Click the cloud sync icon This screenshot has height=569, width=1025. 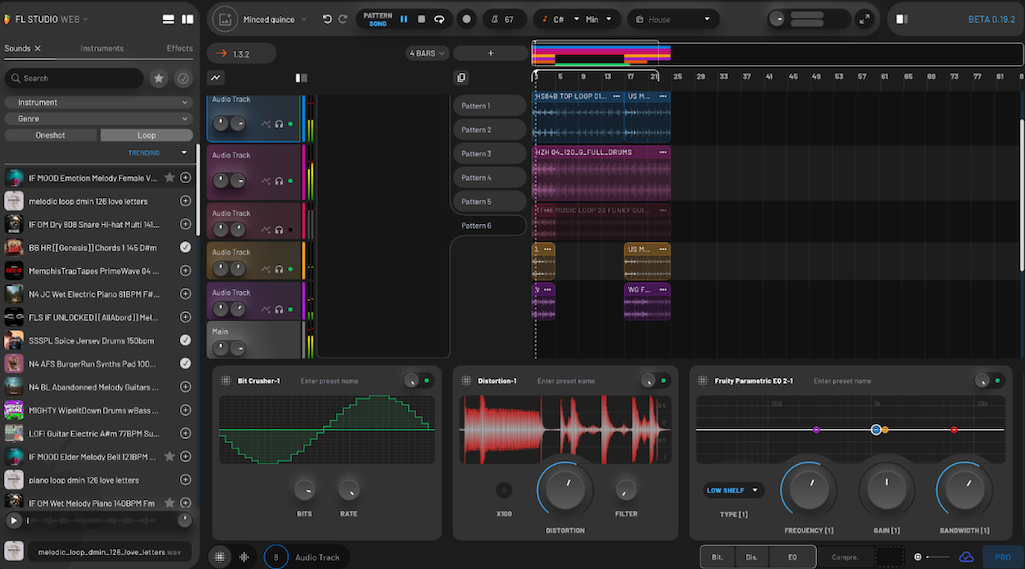point(966,557)
